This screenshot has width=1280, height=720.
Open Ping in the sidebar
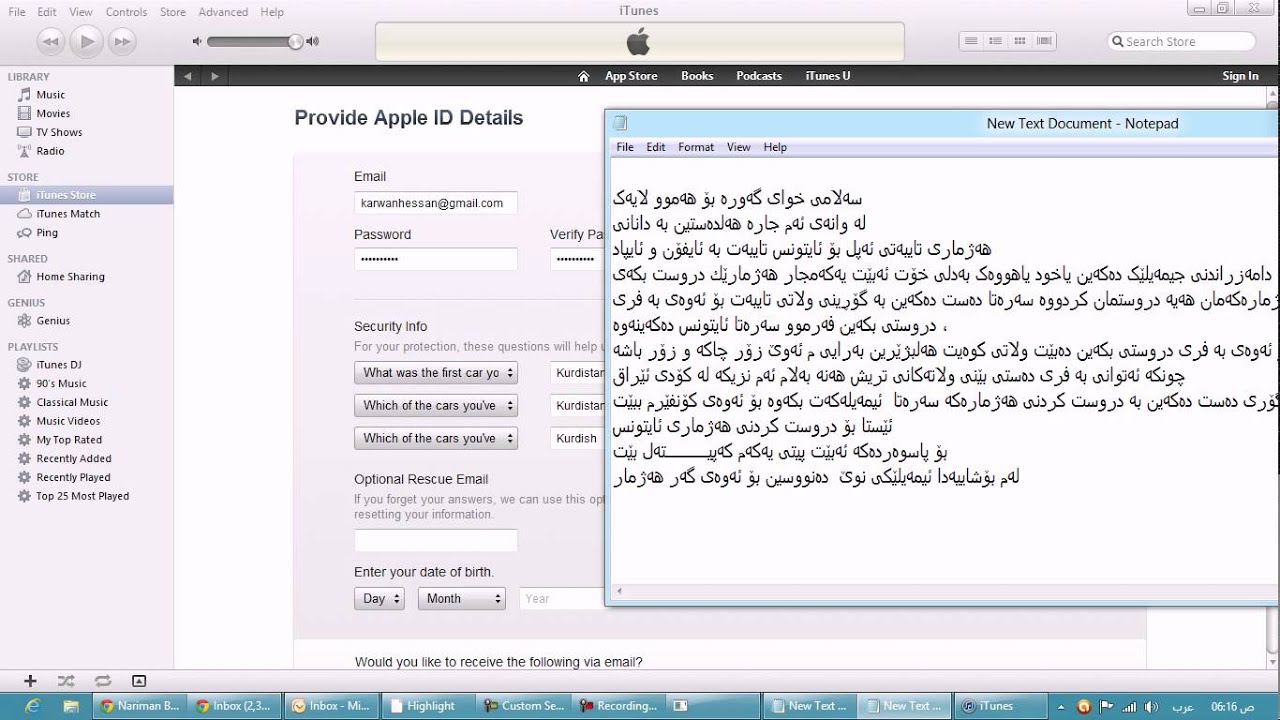point(47,232)
